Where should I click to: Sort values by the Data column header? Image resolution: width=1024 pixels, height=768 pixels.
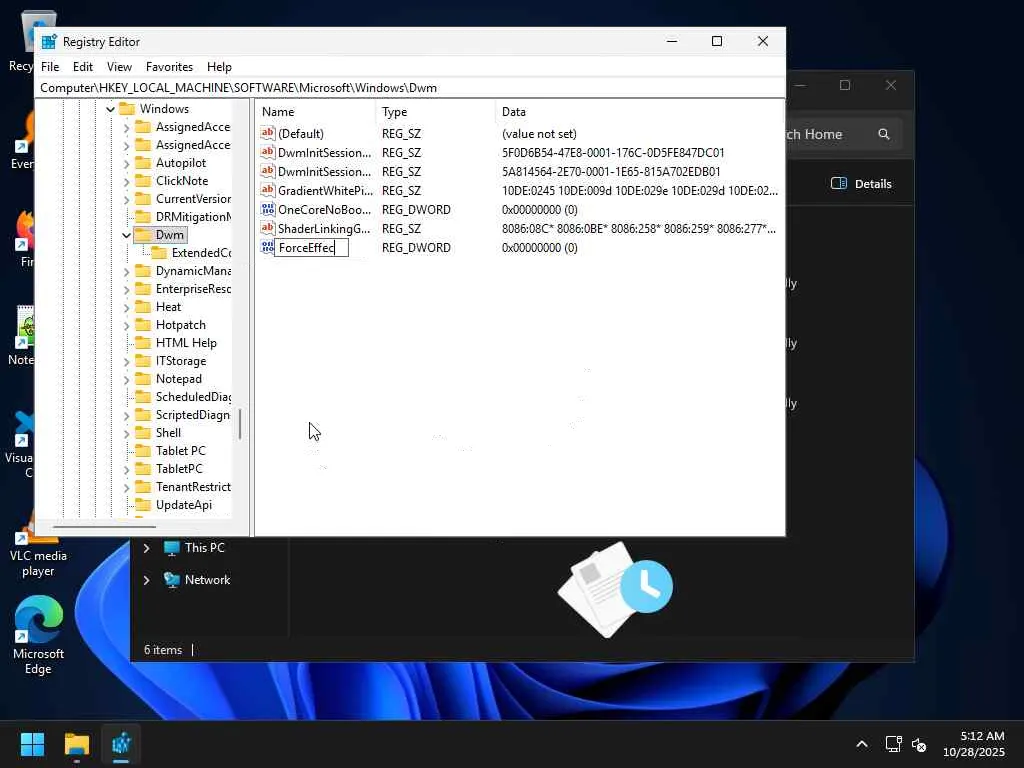click(x=639, y=112)
